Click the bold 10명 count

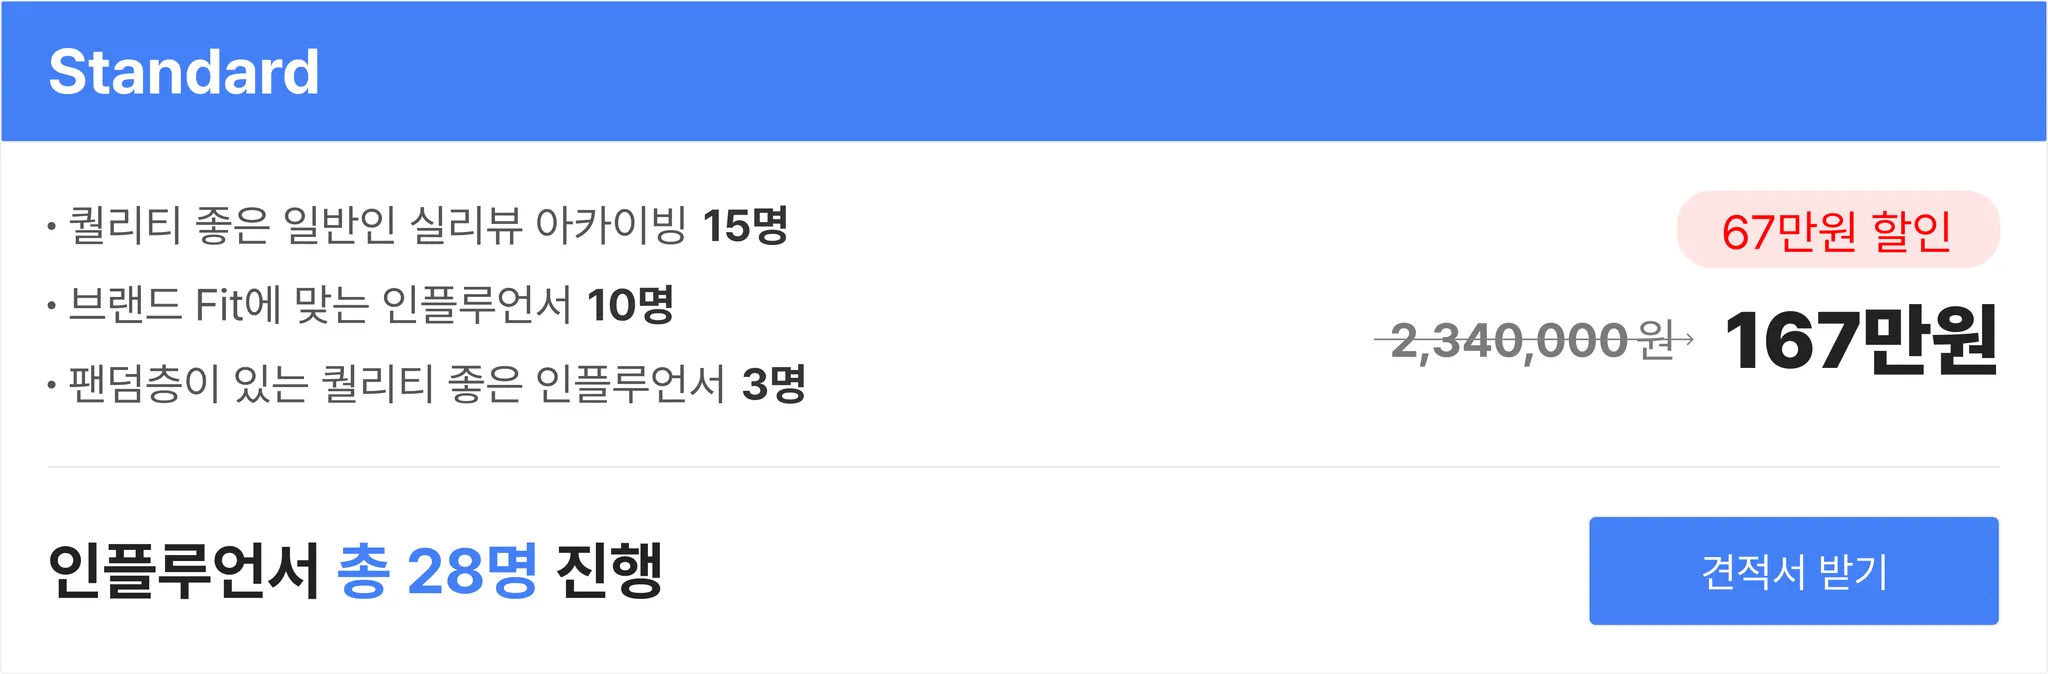[x=631, y=305]
